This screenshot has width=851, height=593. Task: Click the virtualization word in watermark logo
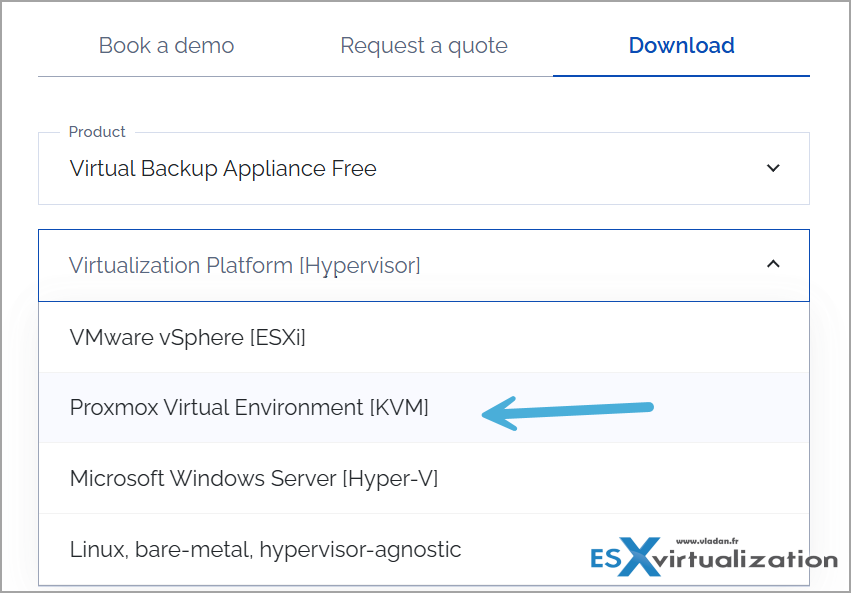pyautogui.click(x=746, y=560)
